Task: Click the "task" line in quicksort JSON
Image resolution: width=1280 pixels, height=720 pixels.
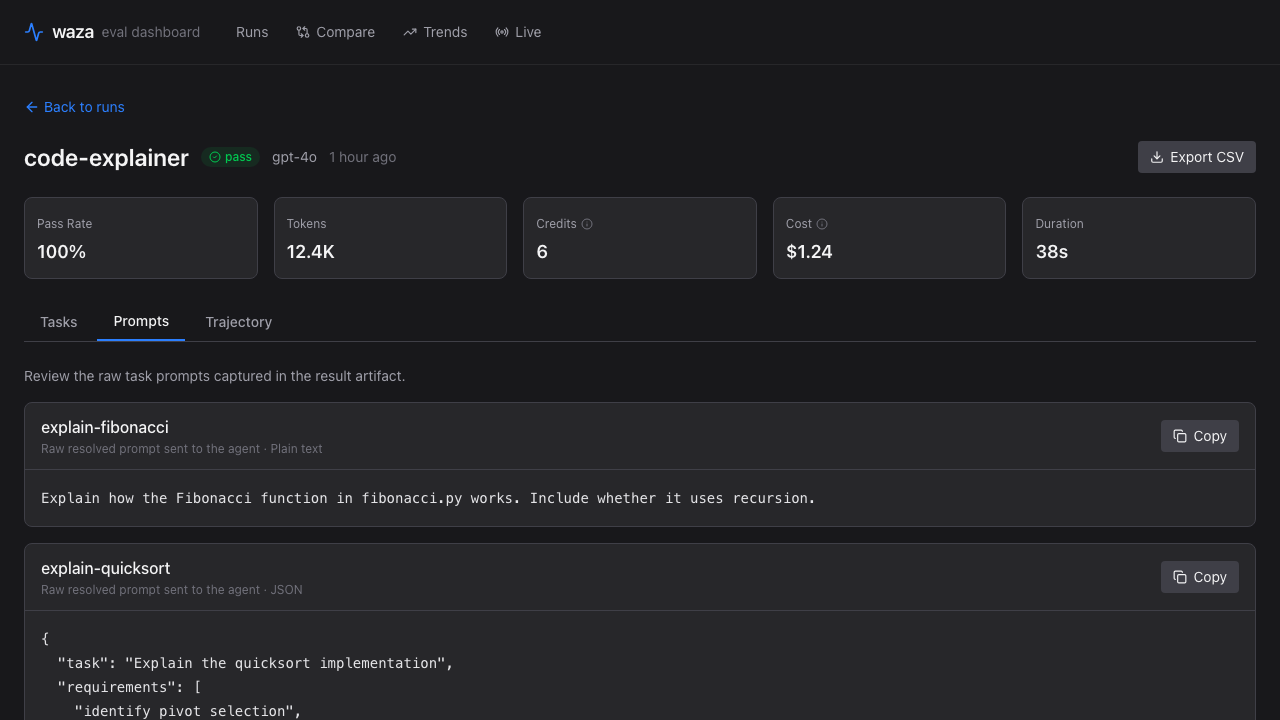Action: click(256, 663)
